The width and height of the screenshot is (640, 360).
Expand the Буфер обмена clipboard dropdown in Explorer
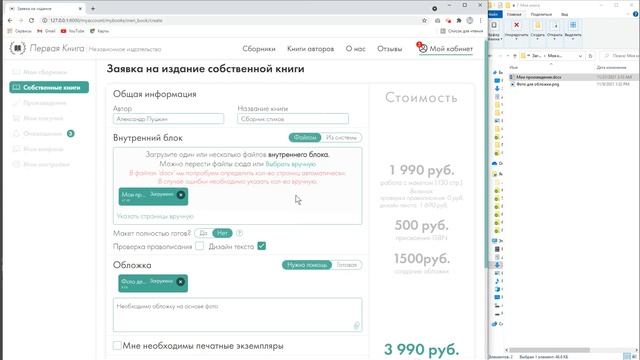(494, 30)
